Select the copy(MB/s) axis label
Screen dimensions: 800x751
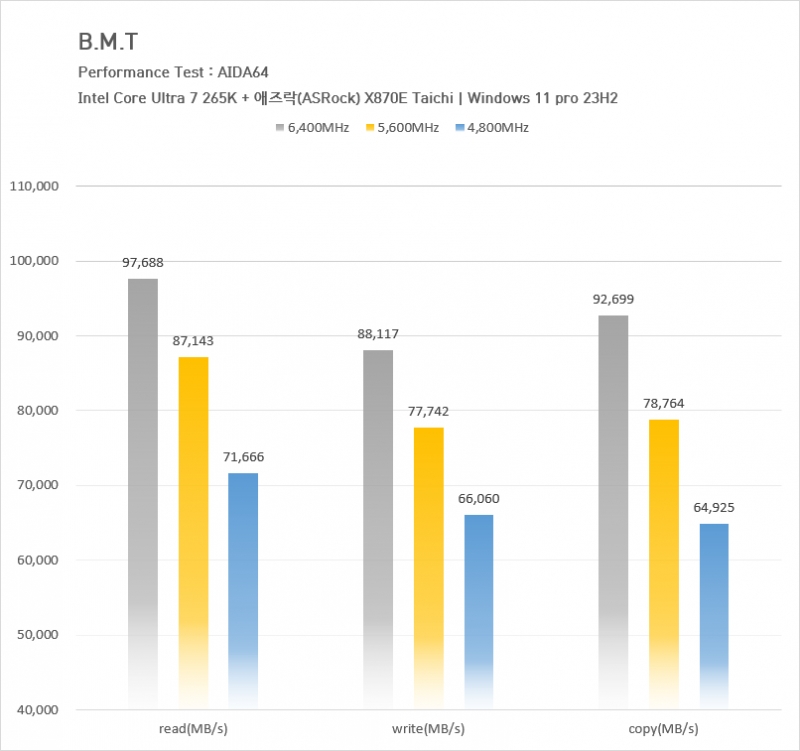click(663, 729)
